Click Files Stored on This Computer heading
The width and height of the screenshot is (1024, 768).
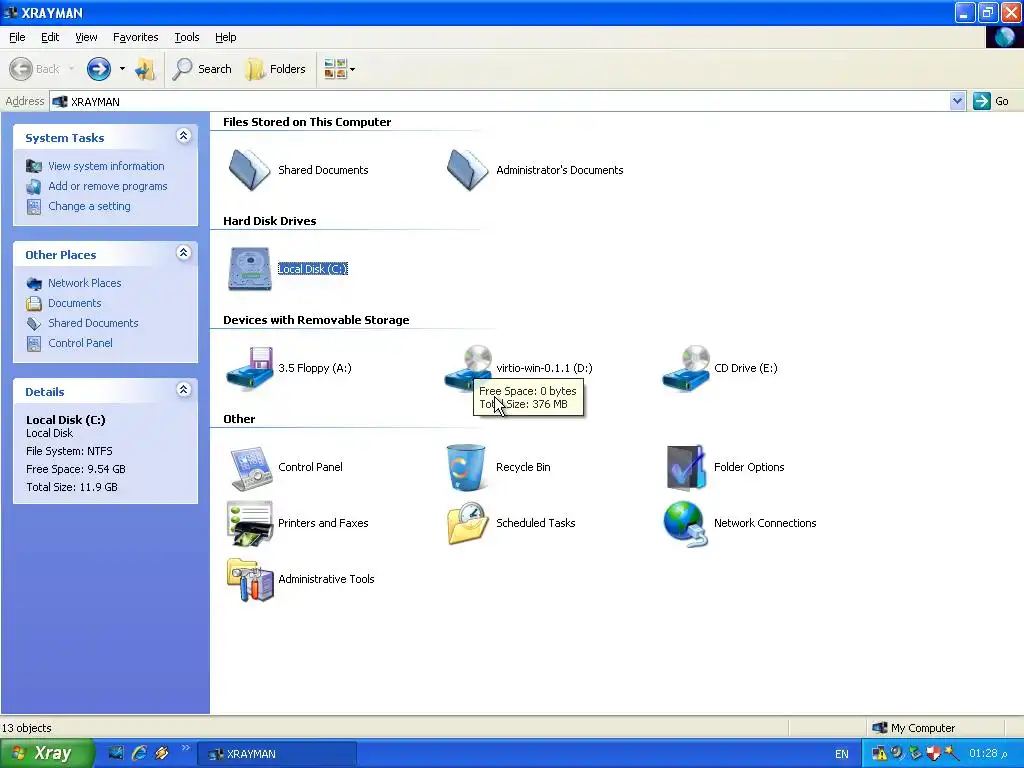pos(307,122)
